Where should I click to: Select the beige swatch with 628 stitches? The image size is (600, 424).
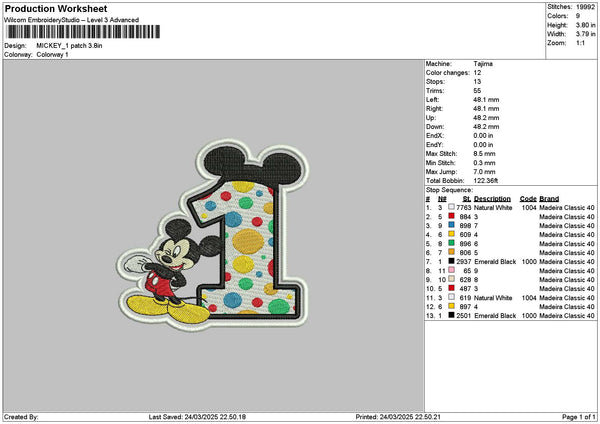tap(452, 279)
